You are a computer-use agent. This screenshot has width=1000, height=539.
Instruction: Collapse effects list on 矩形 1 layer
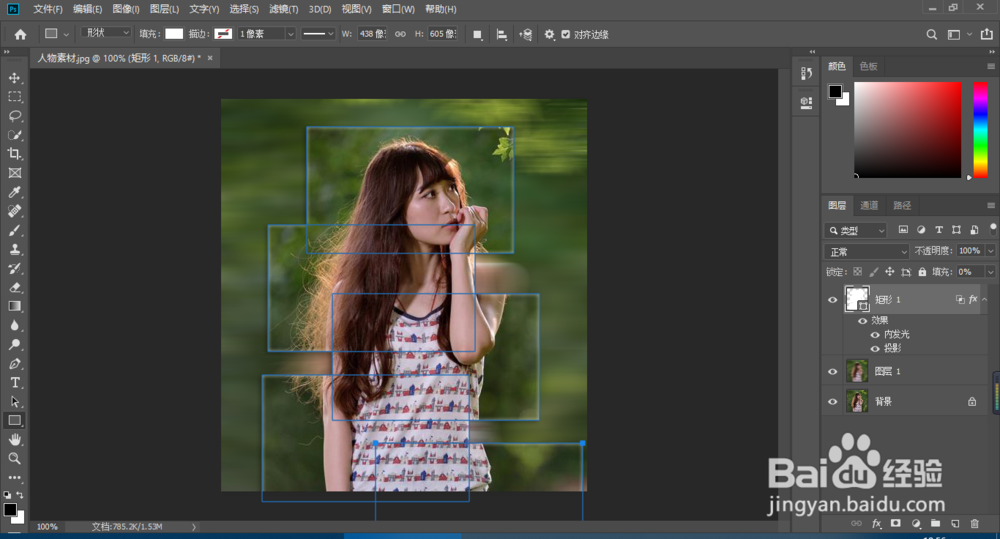985,300
